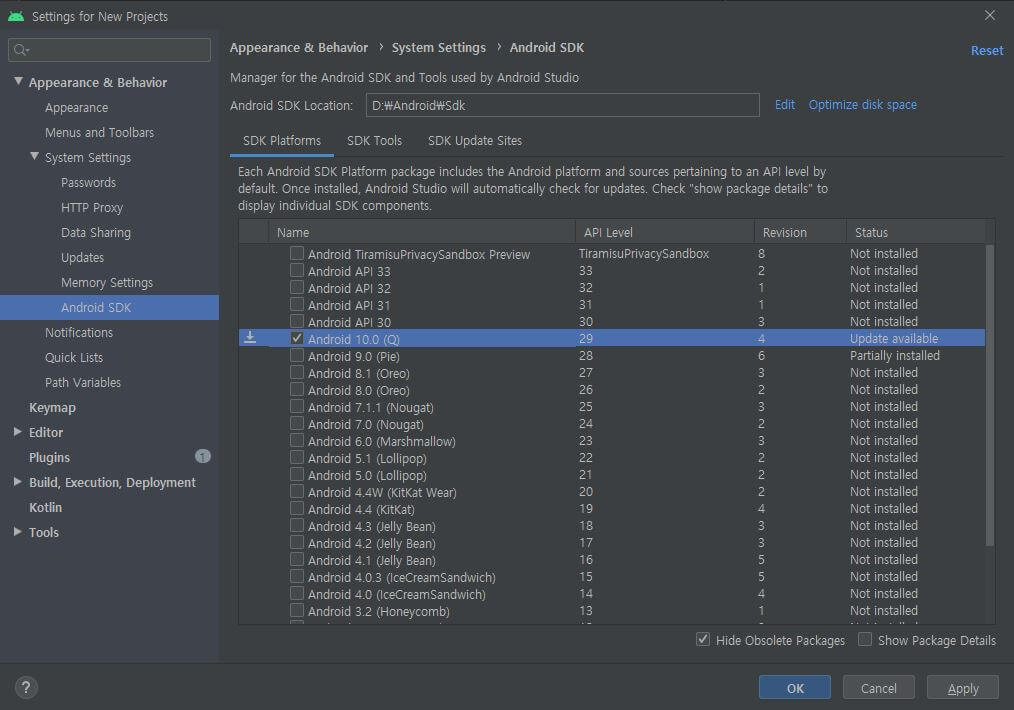Open Passwords settings page
Screen dimensions: 1014x710
[89, 182]
